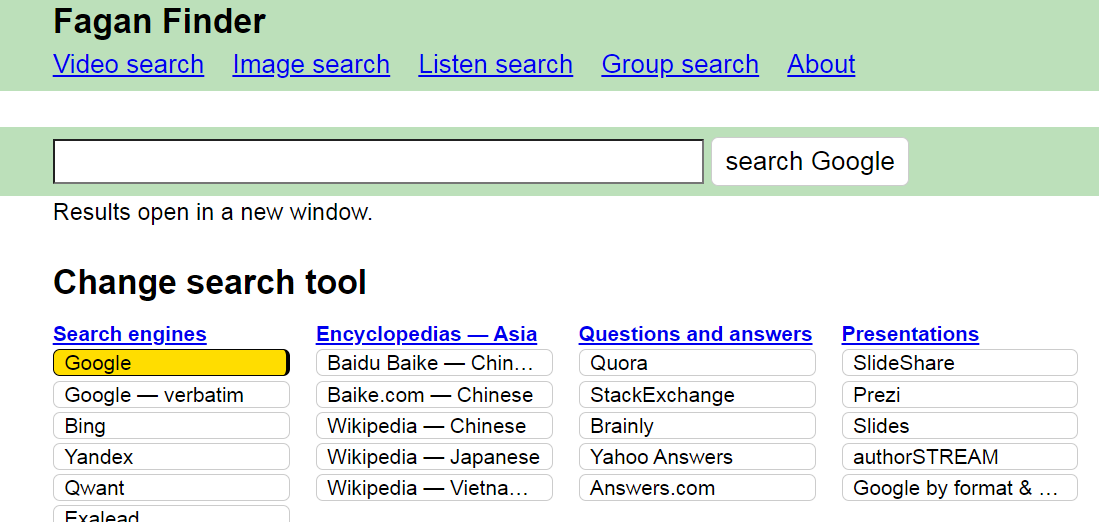This screenshot has height=522, width=1099.
Task: Select SlideShare under Presentations
Action: [x=960, y=363]
